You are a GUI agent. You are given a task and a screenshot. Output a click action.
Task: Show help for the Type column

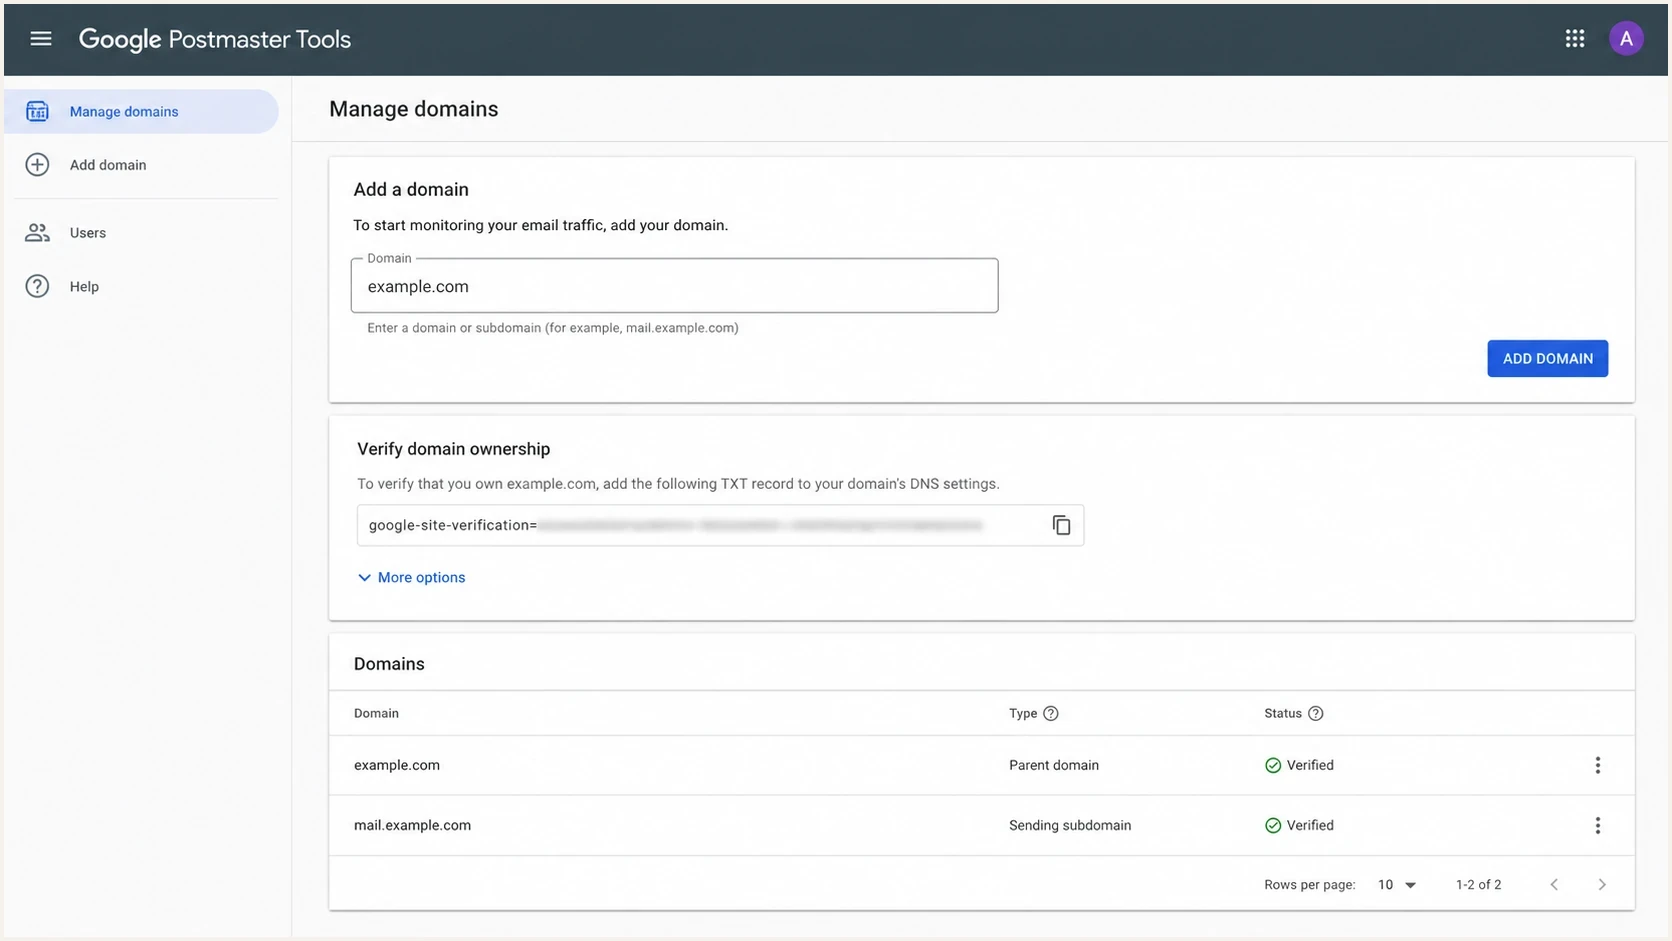pyautogui.click(x=1050, y=713)
